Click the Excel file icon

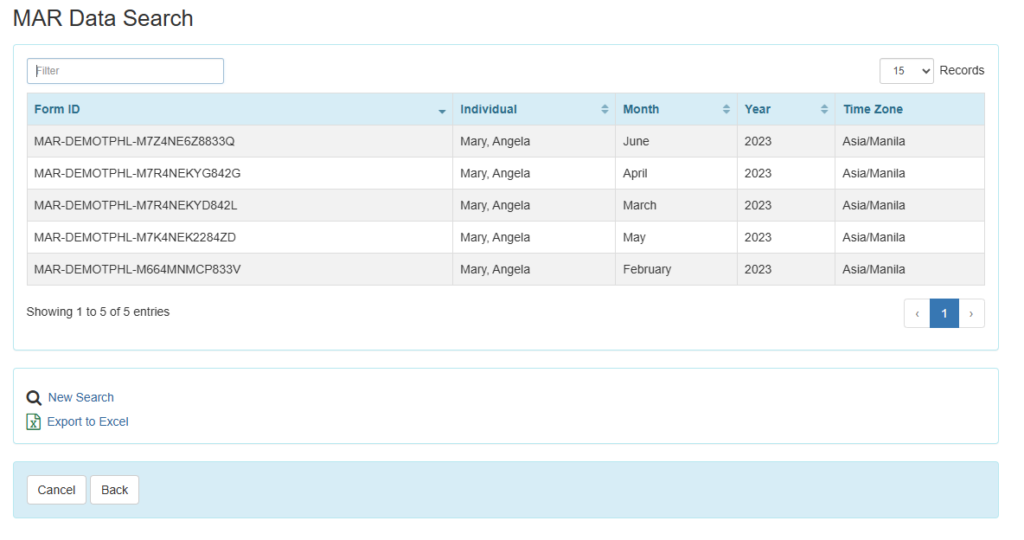click(x=33, y=422)
